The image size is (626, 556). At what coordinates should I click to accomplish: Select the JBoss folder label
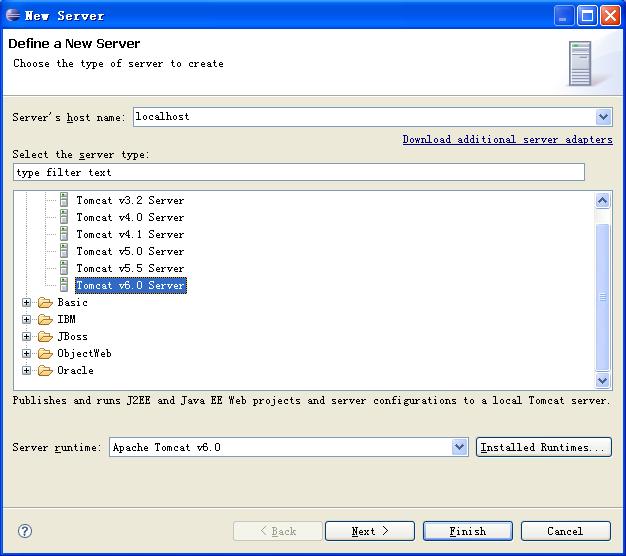(72, 336)
